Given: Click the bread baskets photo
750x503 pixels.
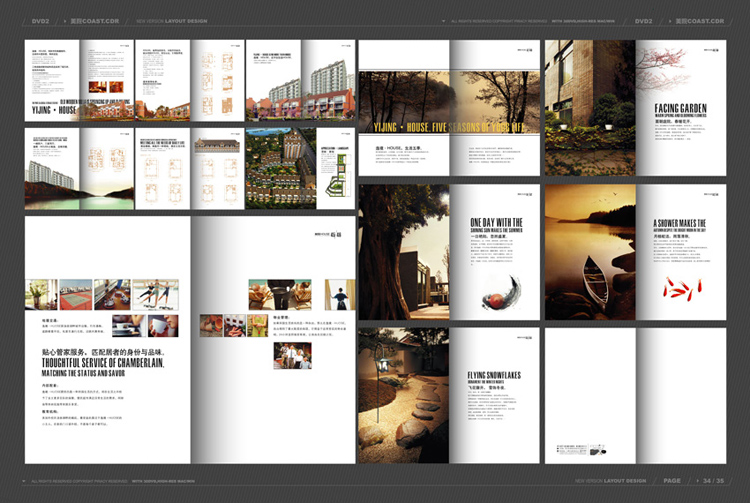Looking at the screenshot, I should pyautogui.click(x=280, y=295).
